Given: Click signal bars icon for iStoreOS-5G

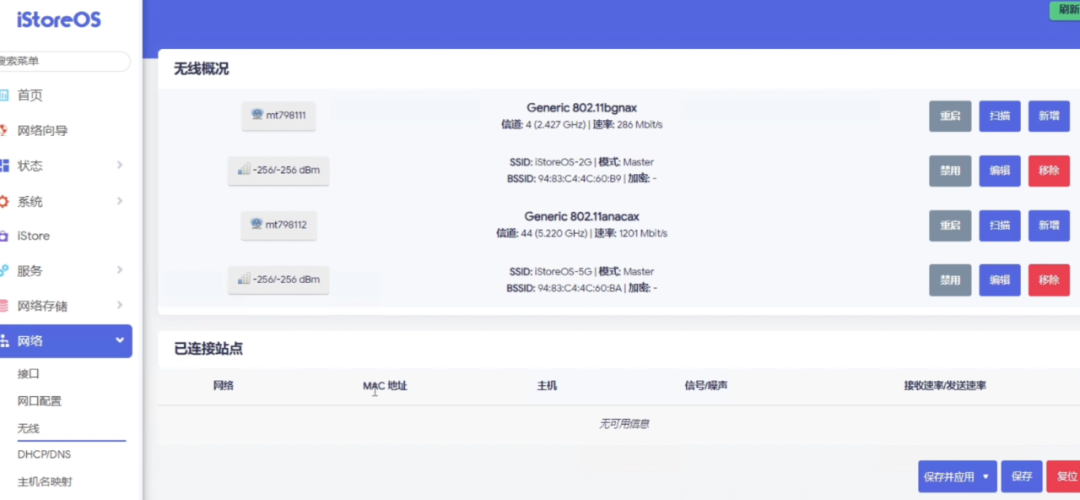Looking at the screenshot, I should click(244, 279).
